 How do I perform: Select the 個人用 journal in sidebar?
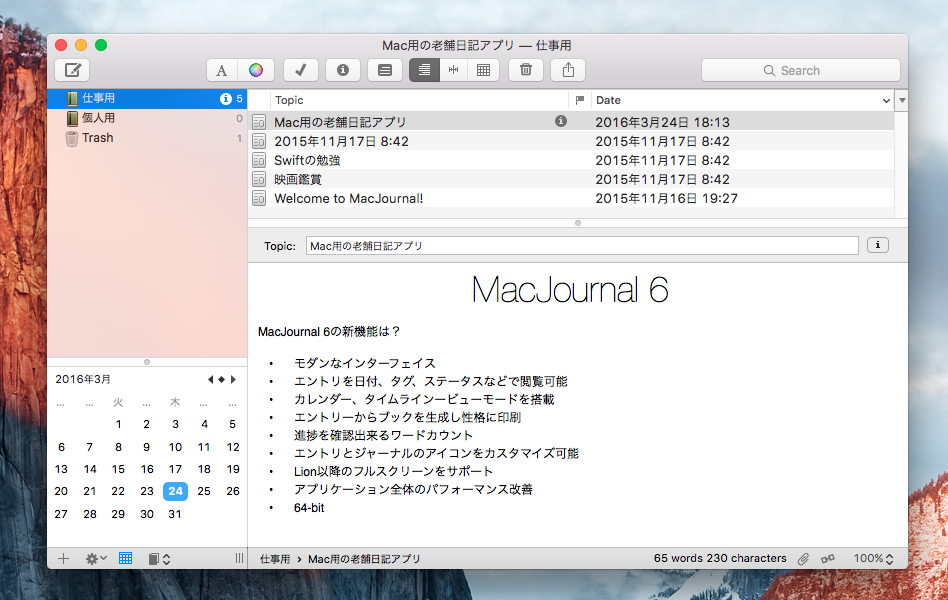[98, 118]
